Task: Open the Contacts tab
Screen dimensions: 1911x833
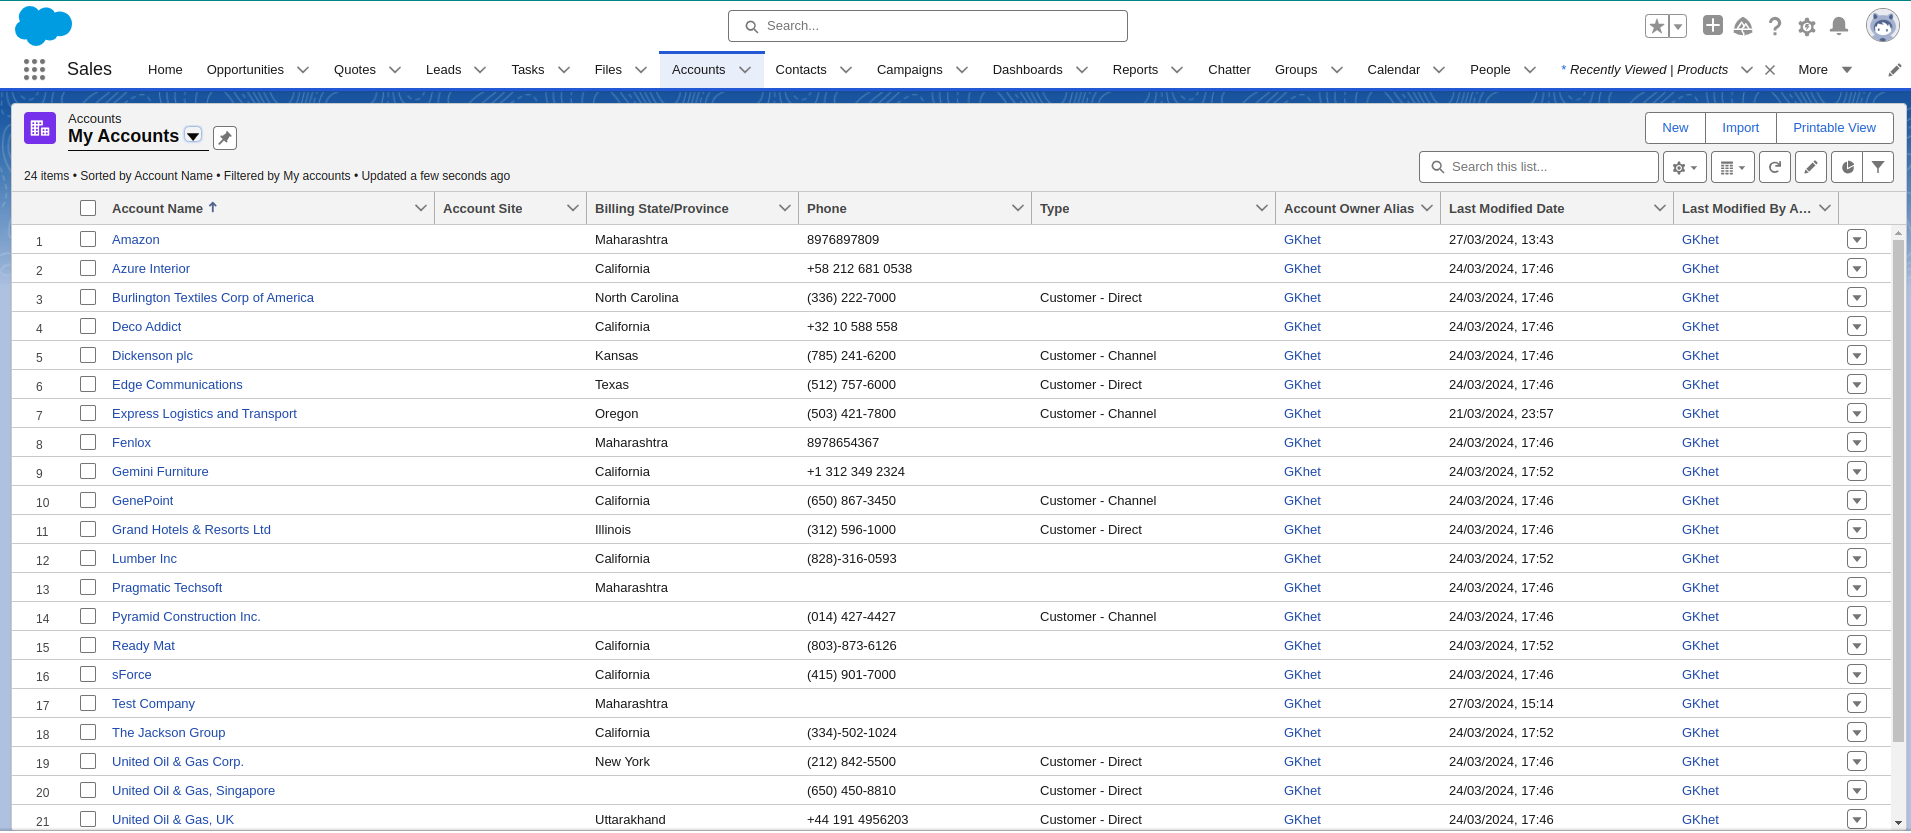Action: (801, 70)
